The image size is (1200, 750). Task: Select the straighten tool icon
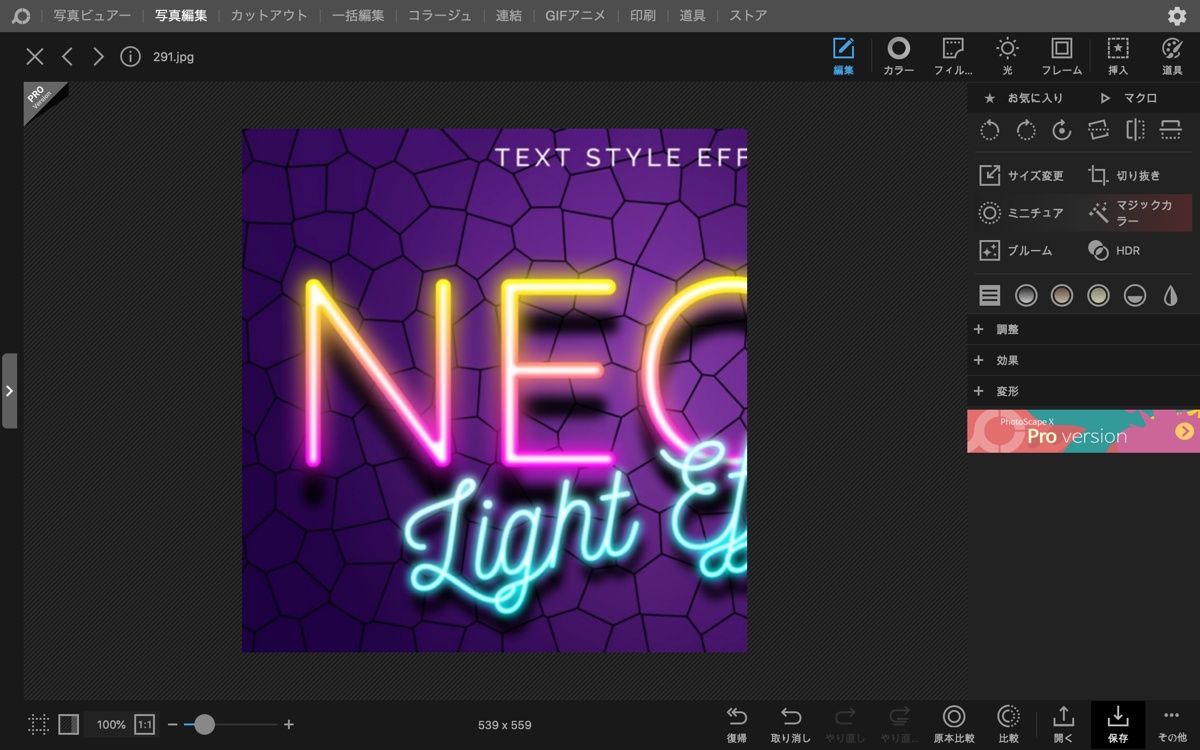coord(1098,130)
